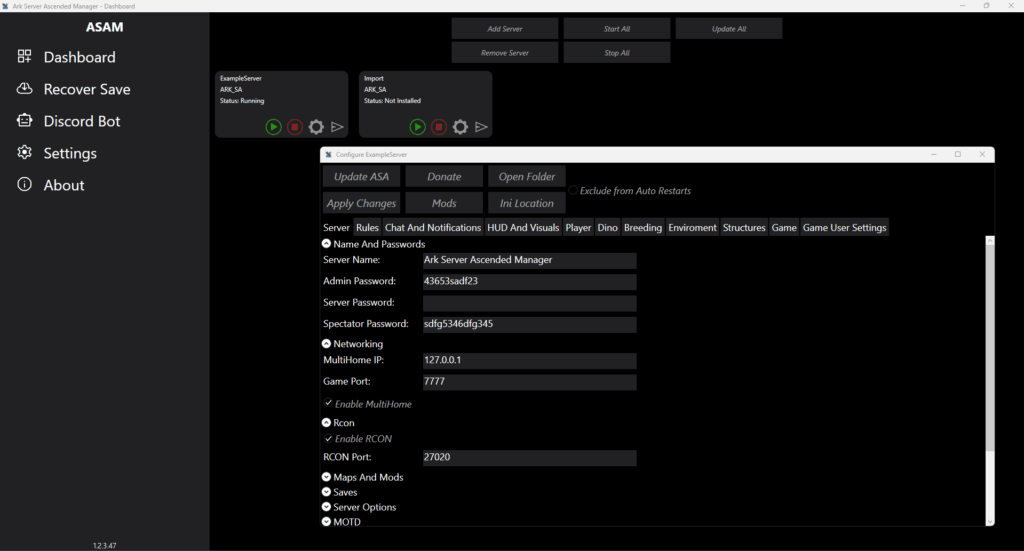Viewport: 1024px width, 551px height.
Task: Open the Structures tab
Action: 744,227
